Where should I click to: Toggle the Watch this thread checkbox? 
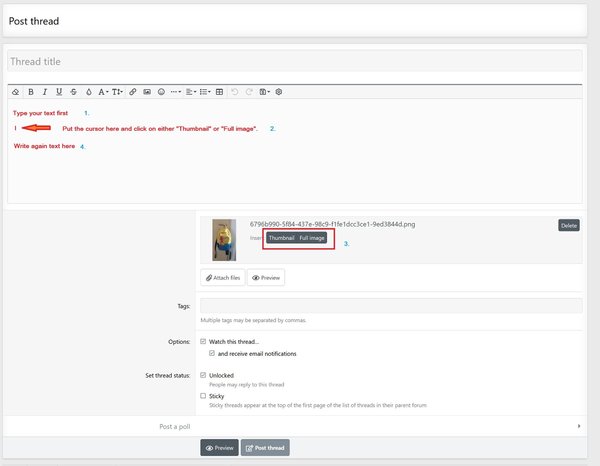click(x=203, y=342)
